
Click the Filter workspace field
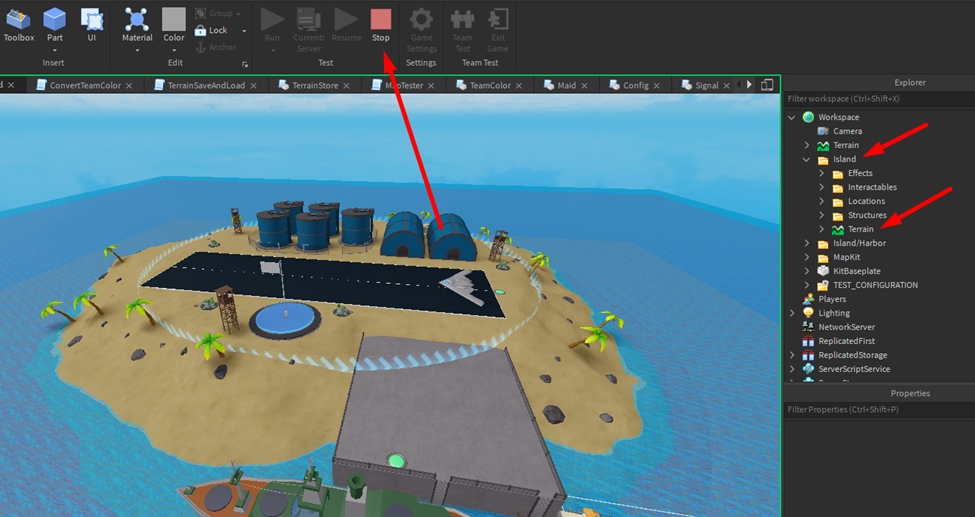tap(879, 98)
